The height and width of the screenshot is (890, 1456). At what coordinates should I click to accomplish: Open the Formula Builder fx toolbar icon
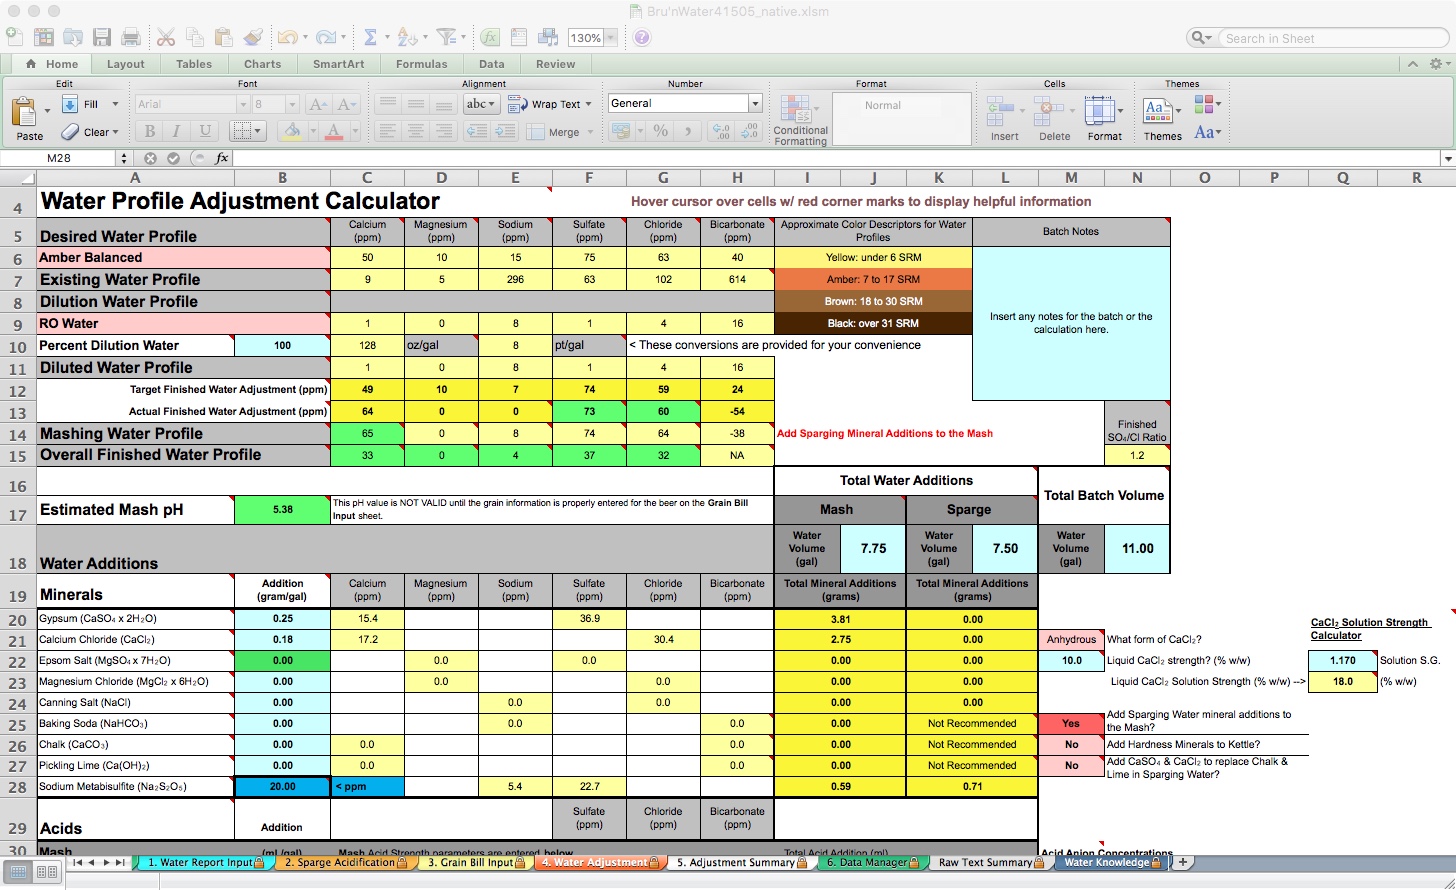click(490, 37)
